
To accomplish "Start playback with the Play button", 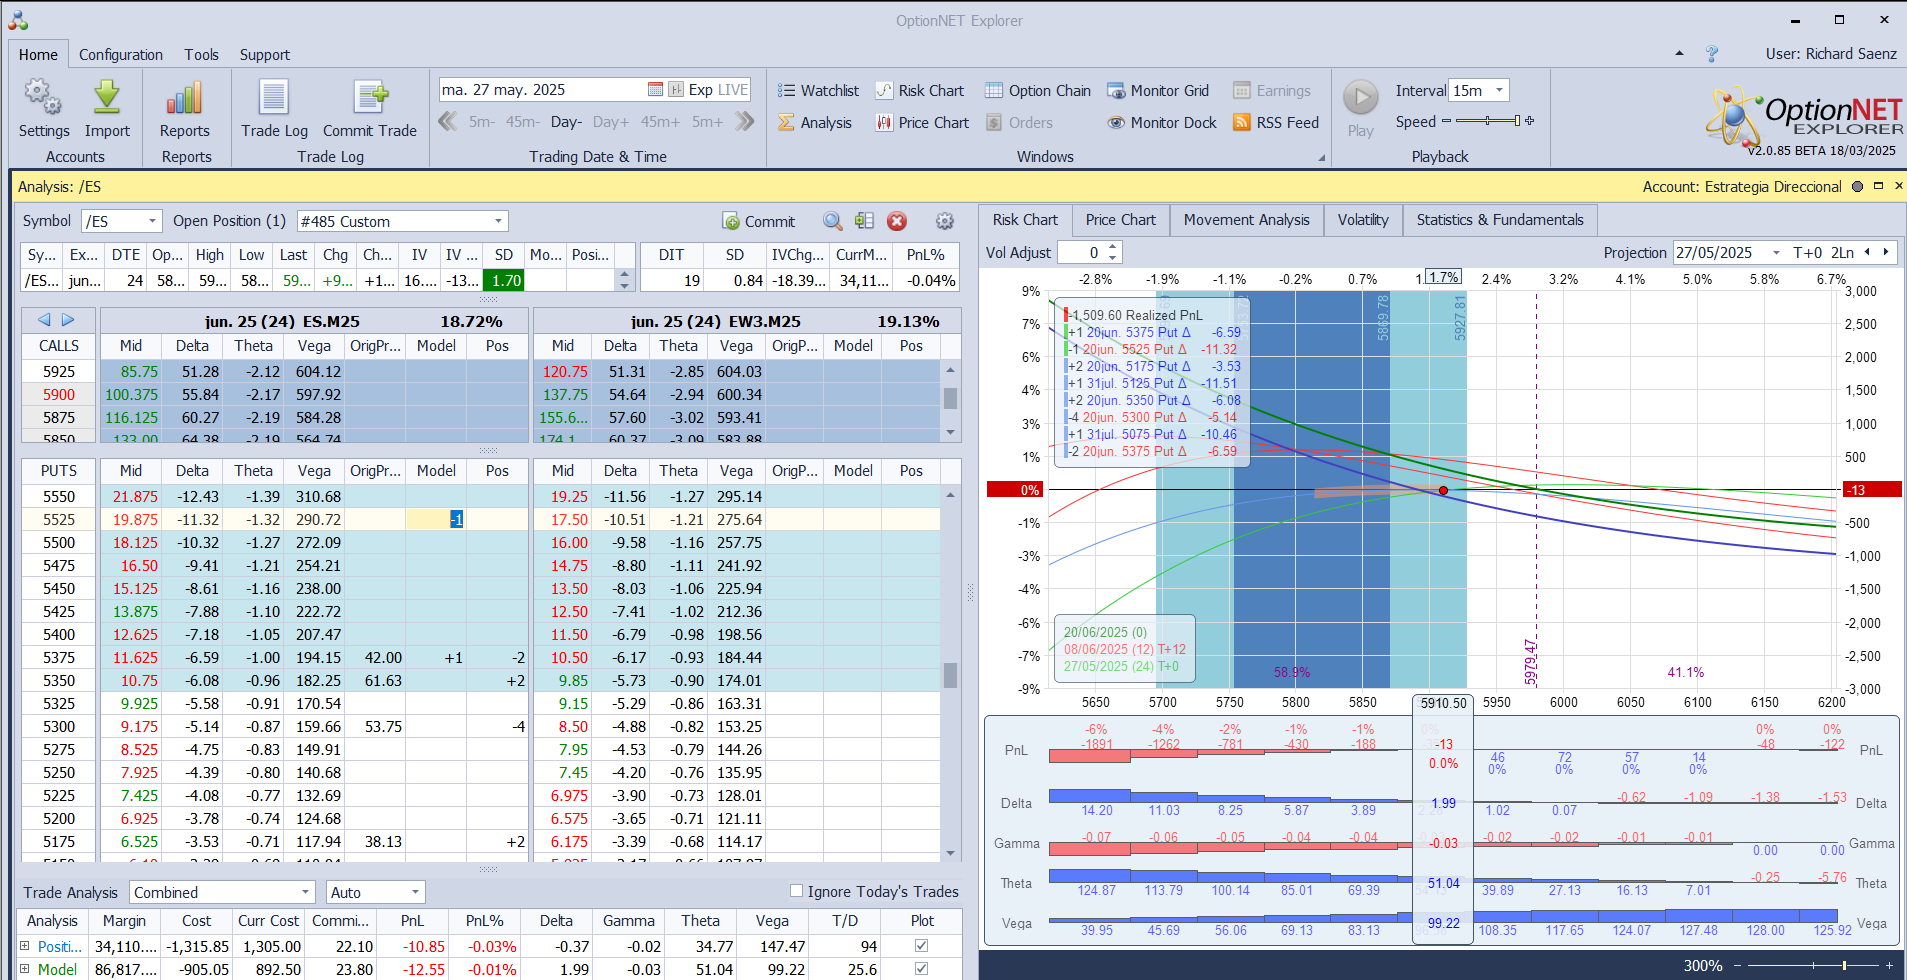I will click(x=1360, y=98).
